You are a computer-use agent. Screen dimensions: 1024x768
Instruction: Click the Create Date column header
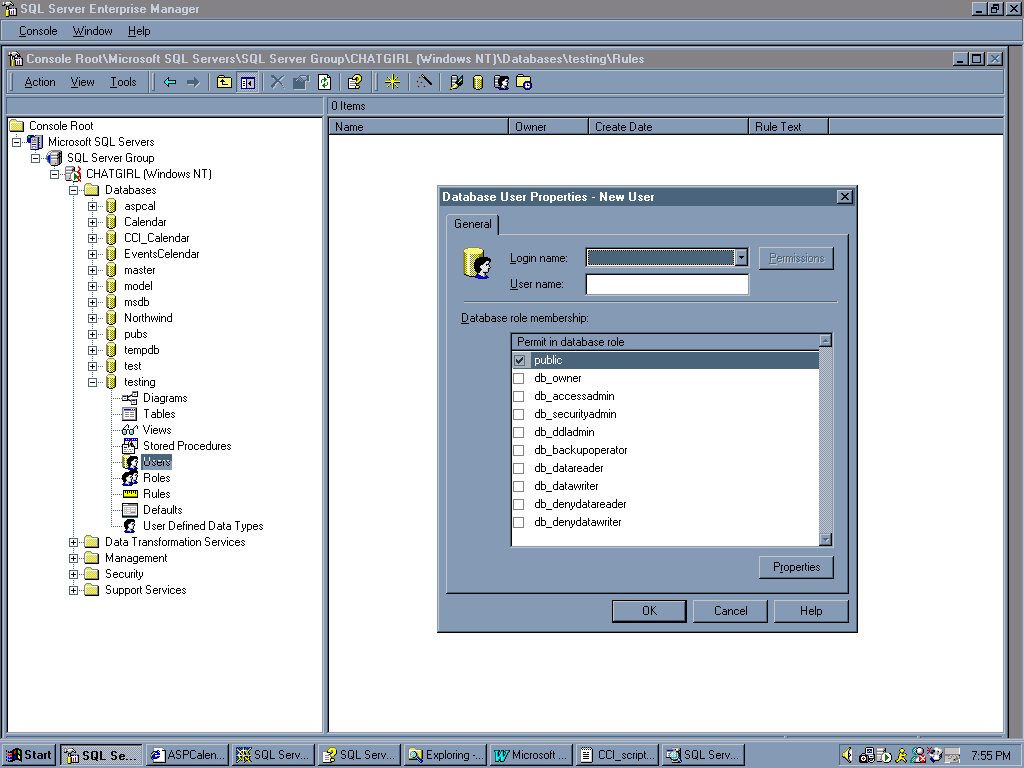point(668,127)
